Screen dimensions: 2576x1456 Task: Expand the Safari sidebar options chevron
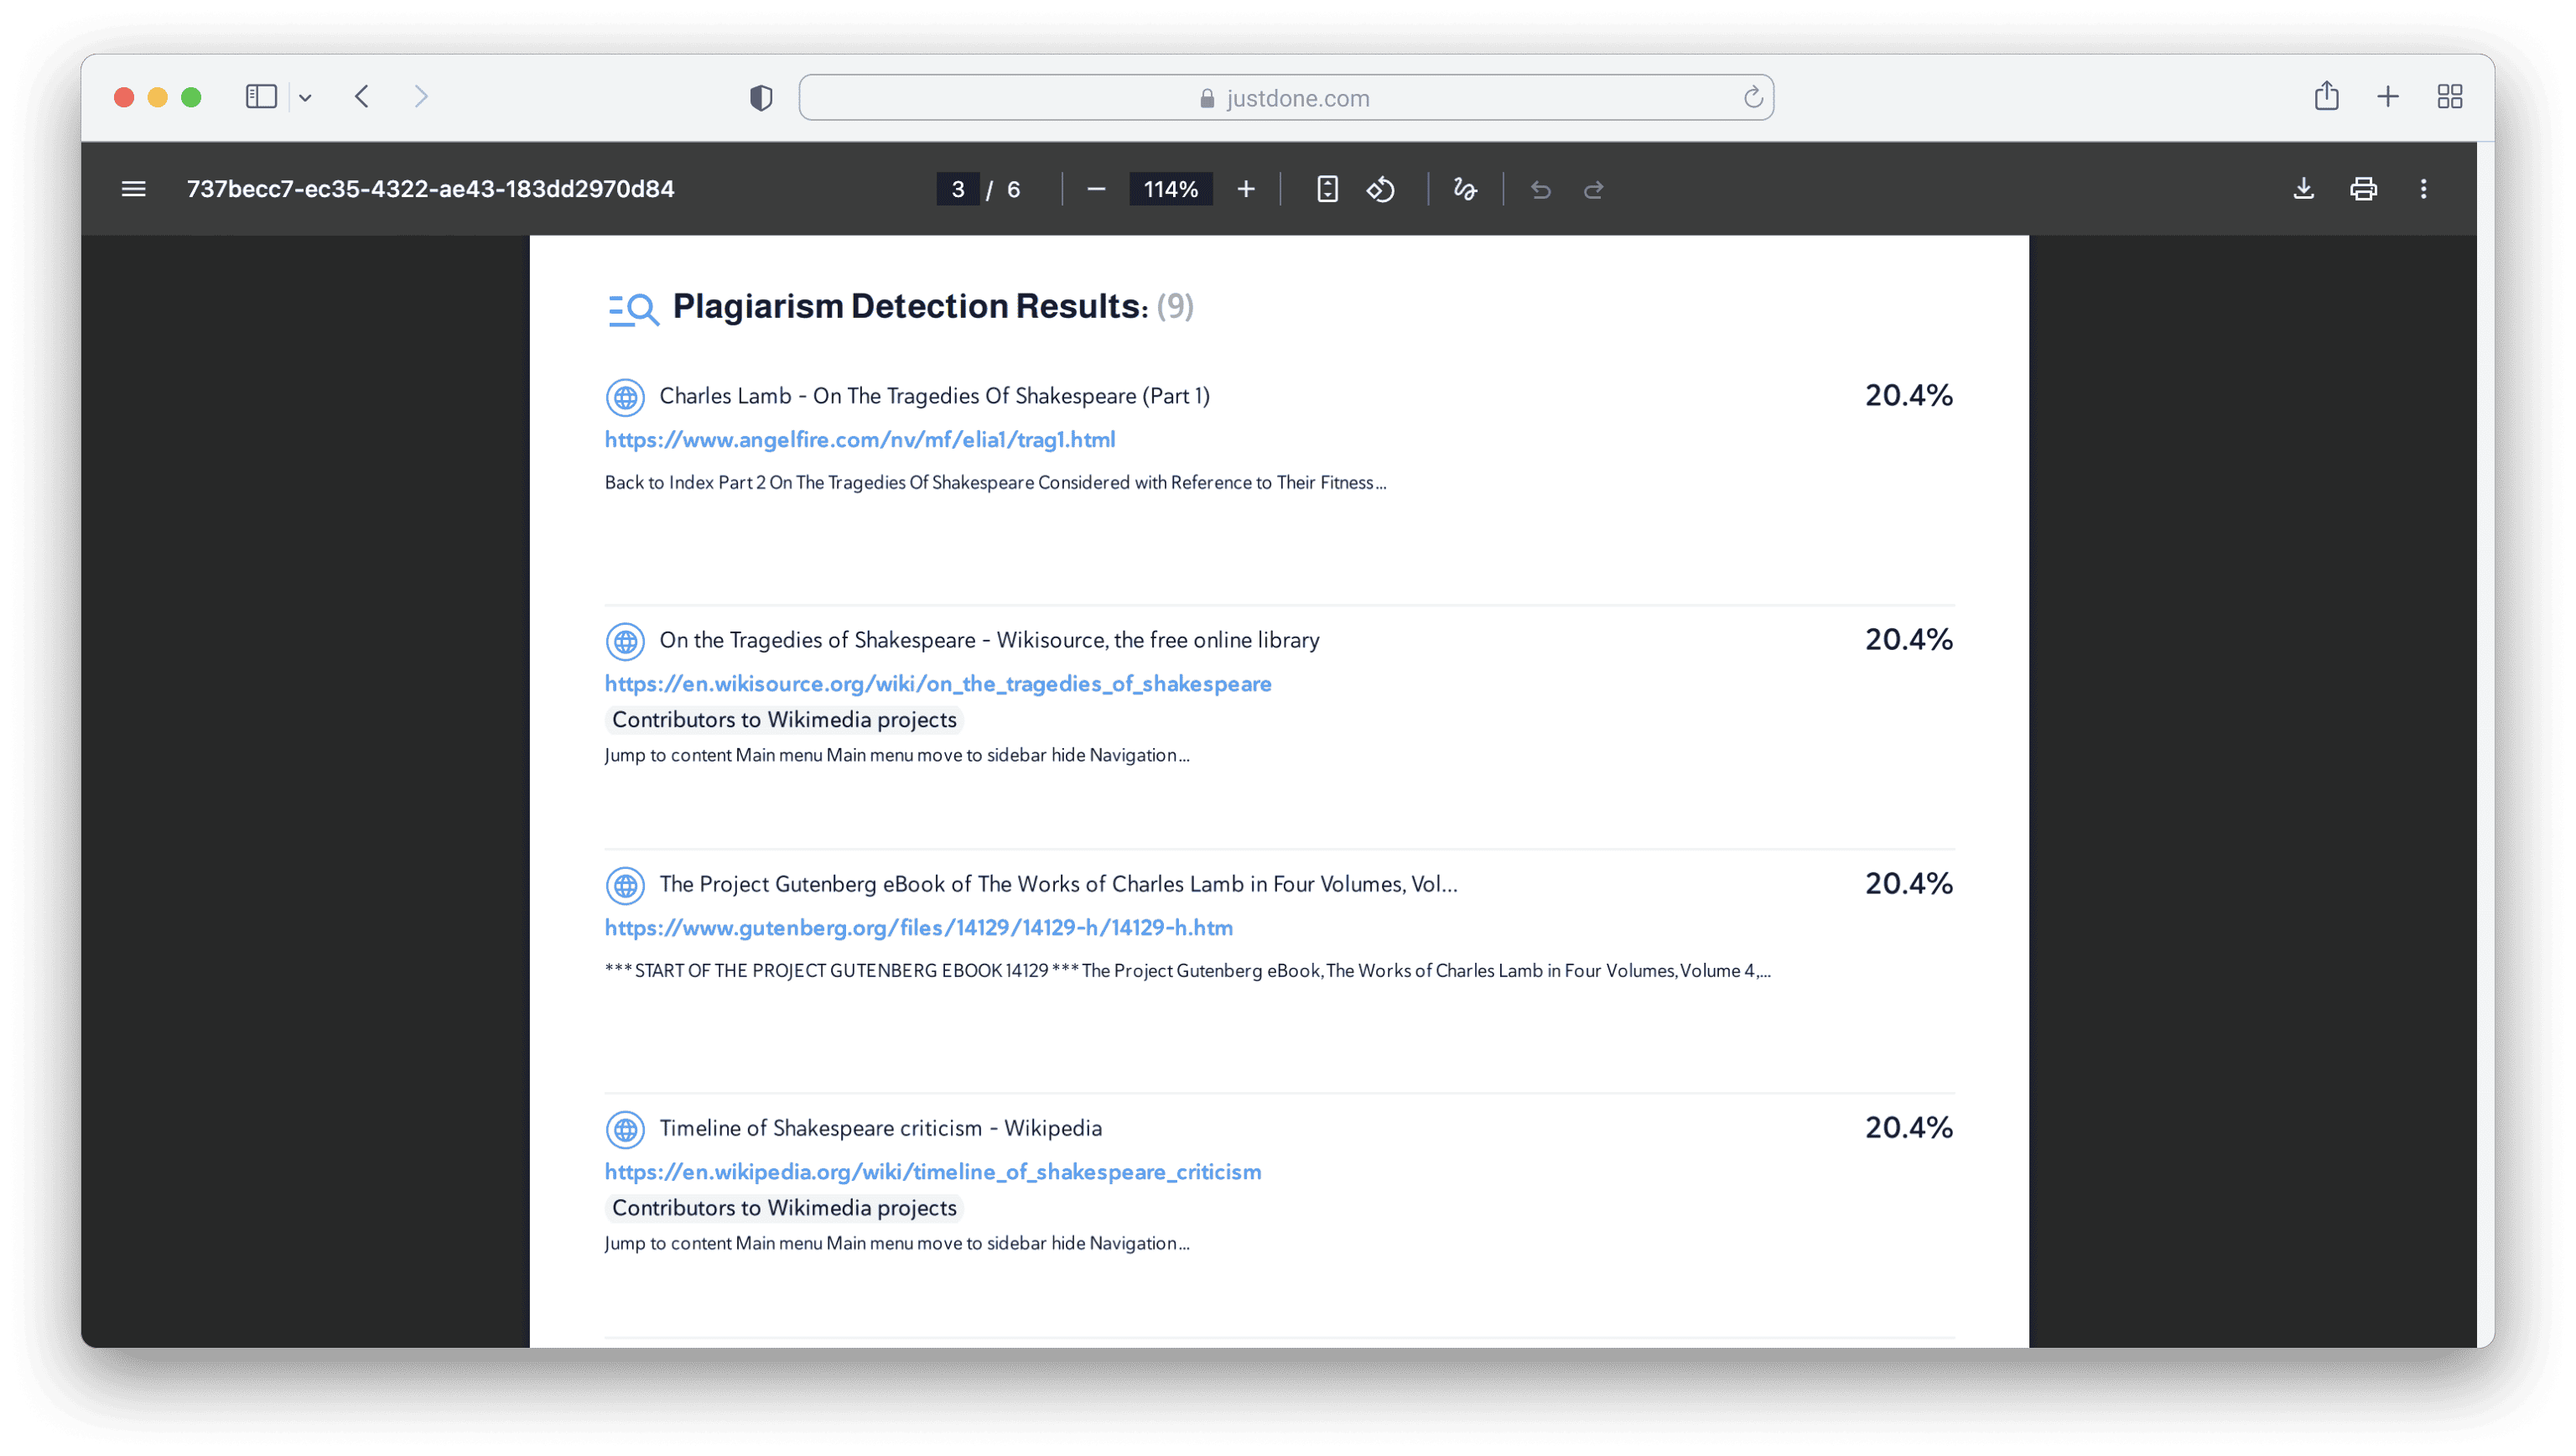point(305,97)
